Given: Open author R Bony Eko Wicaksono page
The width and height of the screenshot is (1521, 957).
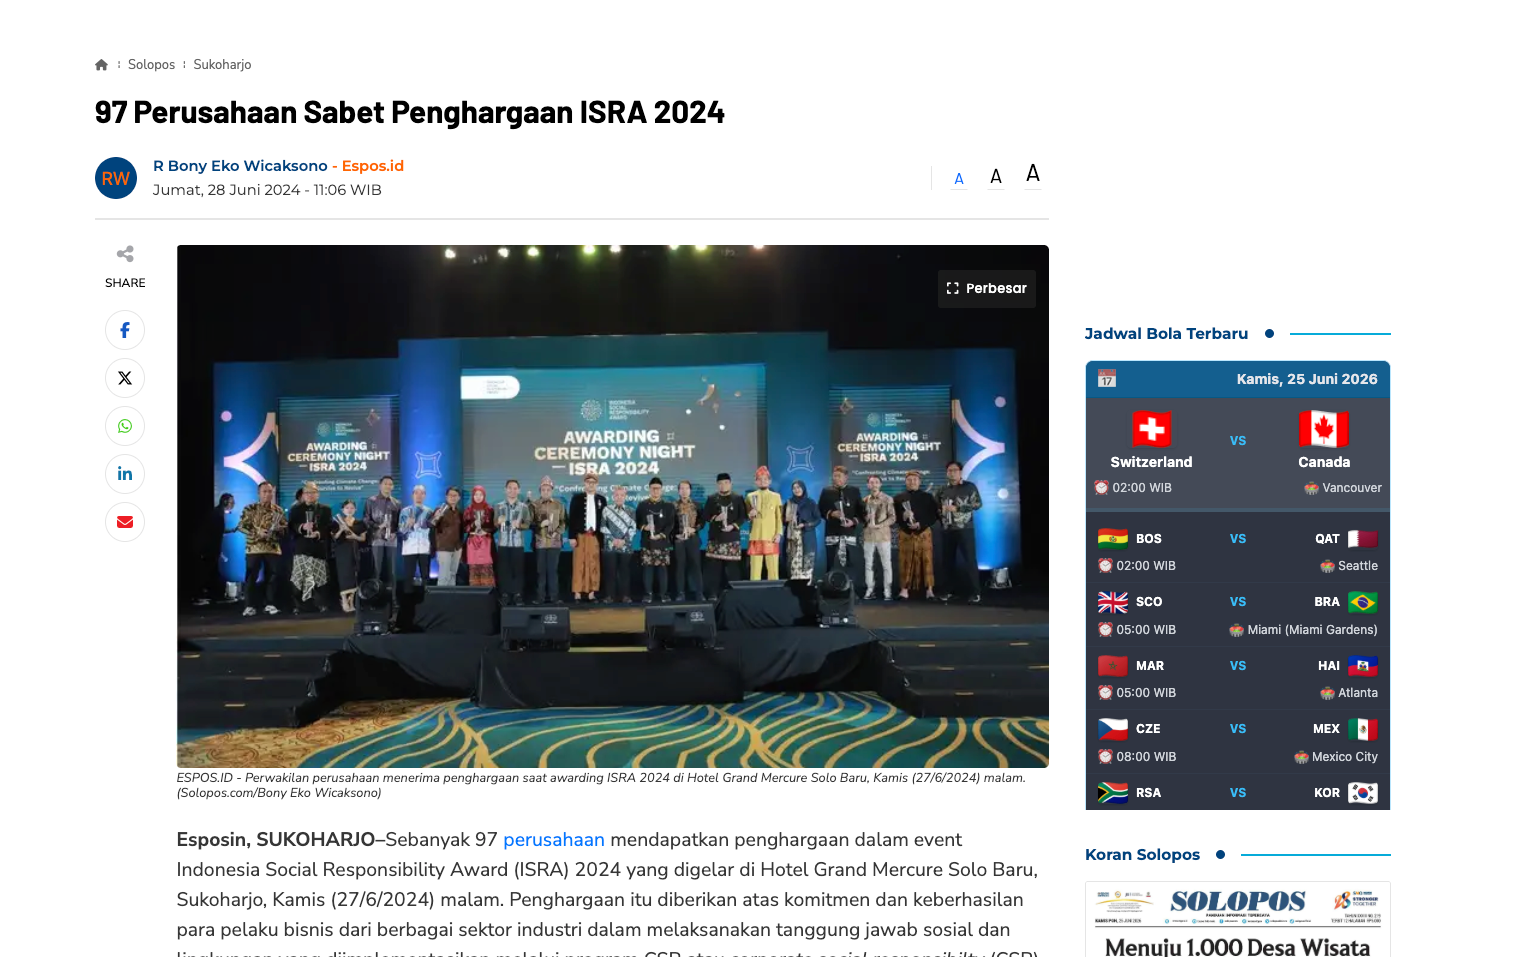Looking at the screenshot, I should [240, 166].
